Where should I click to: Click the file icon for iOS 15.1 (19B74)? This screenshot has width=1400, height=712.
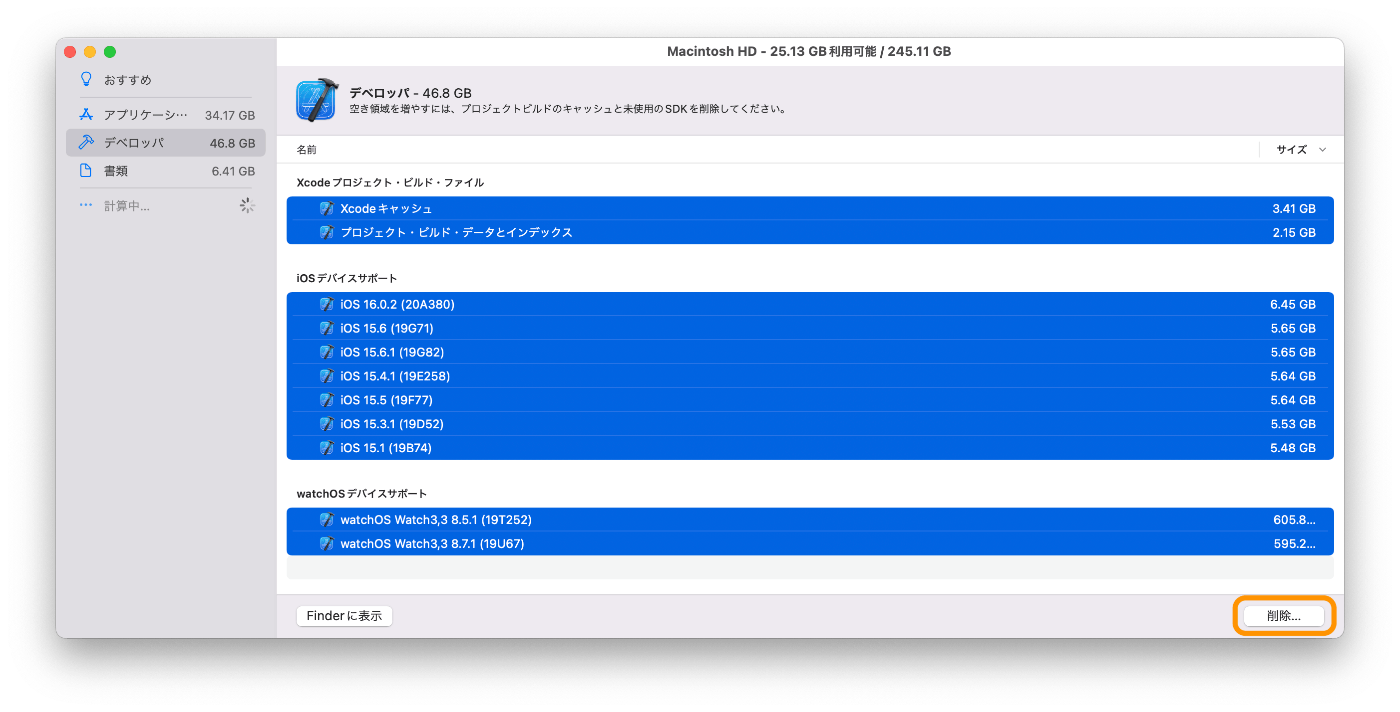[x=327, y=449]
